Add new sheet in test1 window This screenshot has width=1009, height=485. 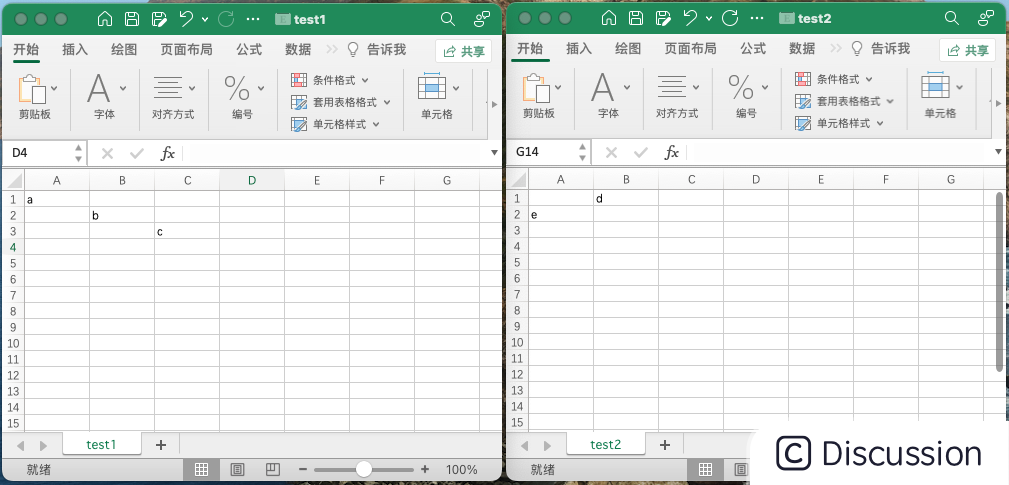[x=161, y=445]
